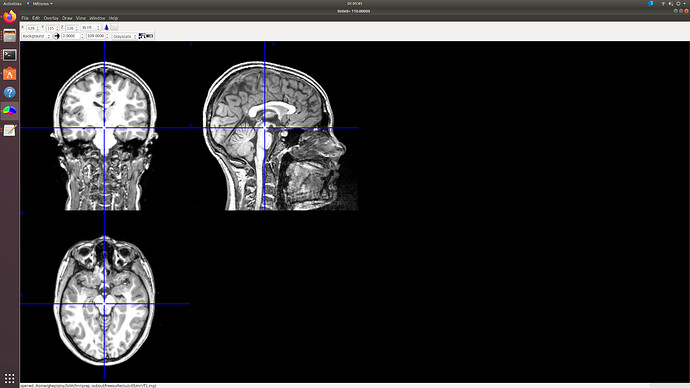Click the maximum intensity value field

click(97, 36)
